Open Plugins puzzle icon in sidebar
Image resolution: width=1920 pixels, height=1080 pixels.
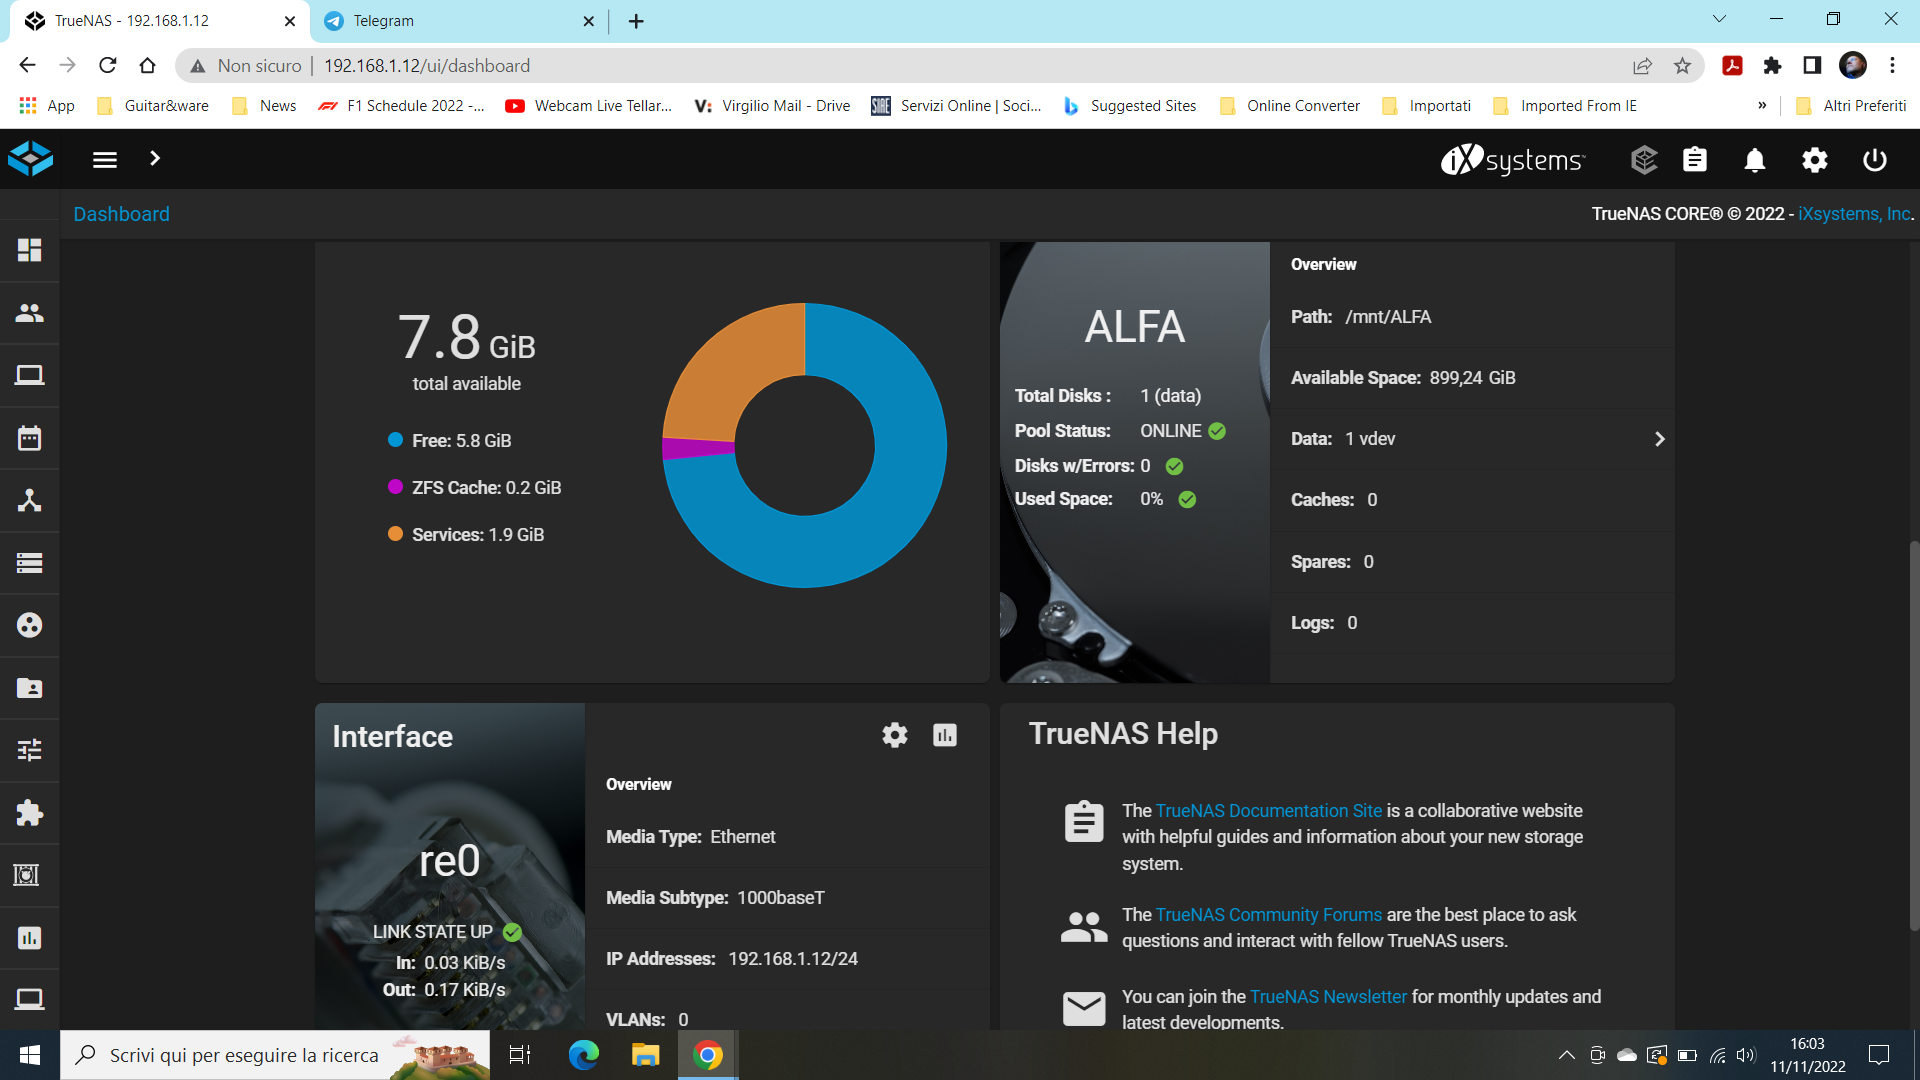pos(29,813)
